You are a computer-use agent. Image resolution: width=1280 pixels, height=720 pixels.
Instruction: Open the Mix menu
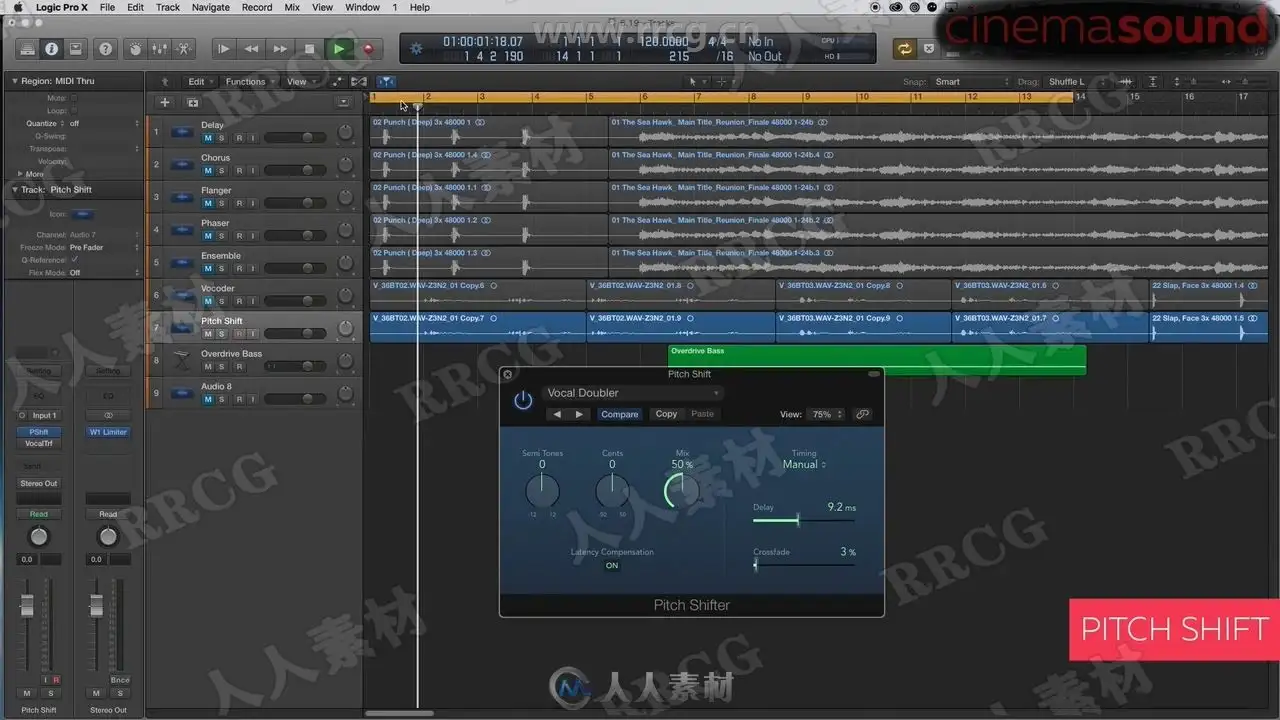(292, 7)
